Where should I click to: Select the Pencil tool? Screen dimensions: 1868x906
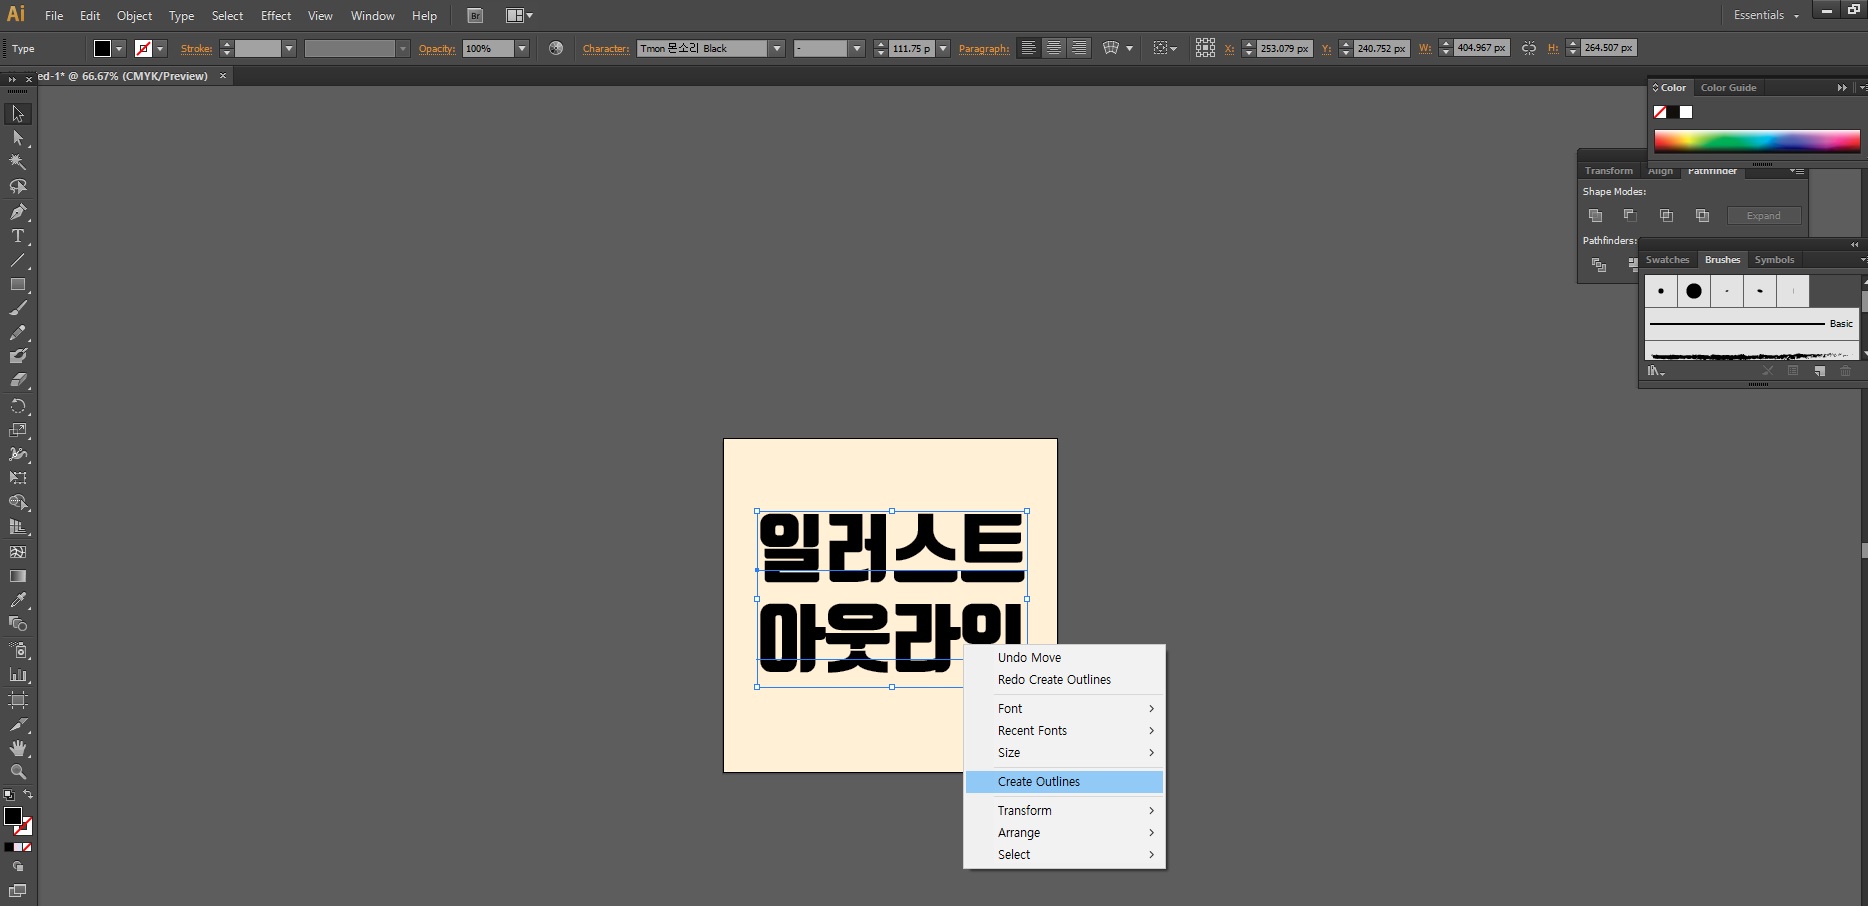click(18, 332)
